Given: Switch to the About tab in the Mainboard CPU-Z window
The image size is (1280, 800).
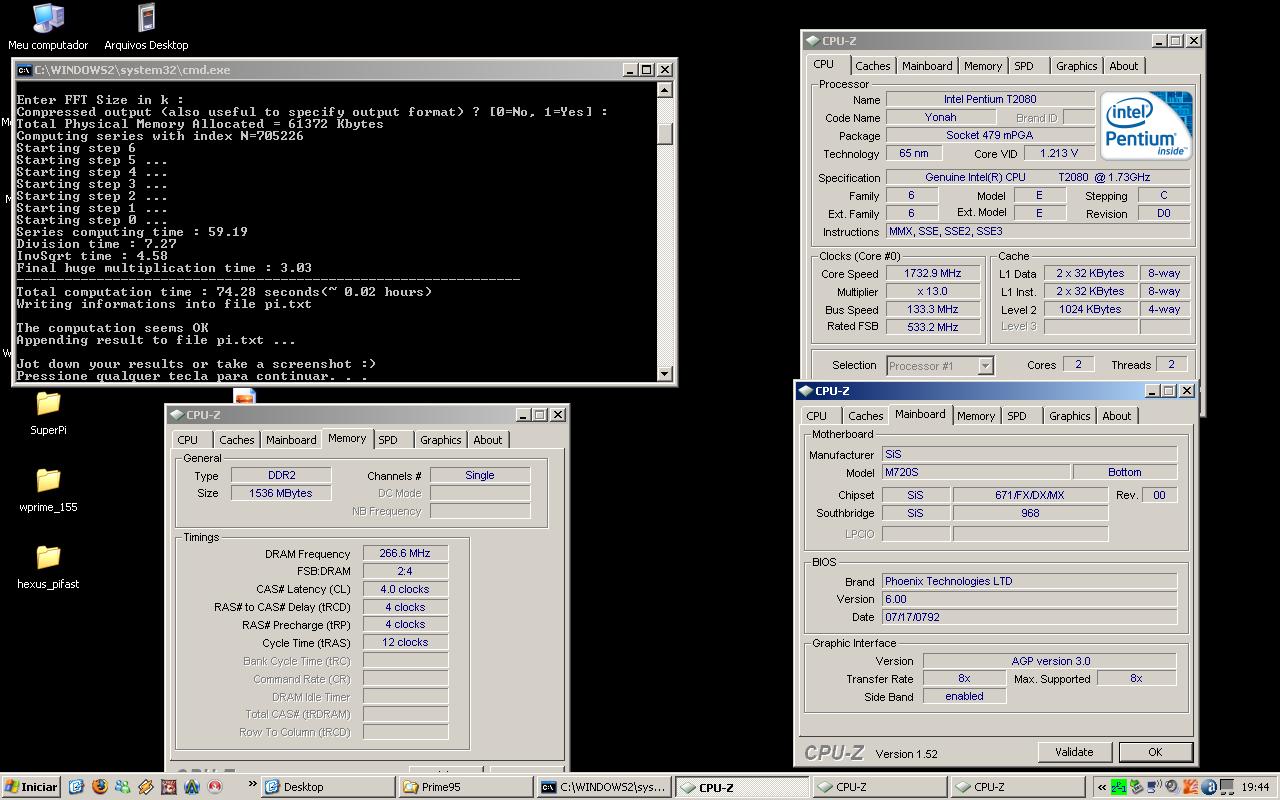Looking at the screenshot, I should 1117,416.
